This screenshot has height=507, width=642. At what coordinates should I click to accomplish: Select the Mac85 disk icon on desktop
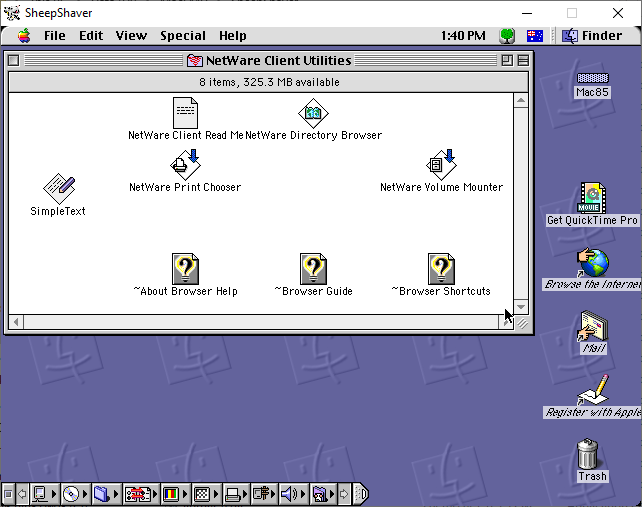click(592, 78)
